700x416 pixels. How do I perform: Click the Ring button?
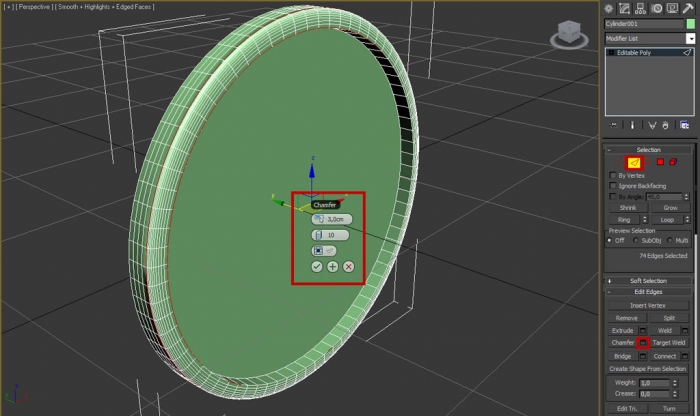(625, 220)
